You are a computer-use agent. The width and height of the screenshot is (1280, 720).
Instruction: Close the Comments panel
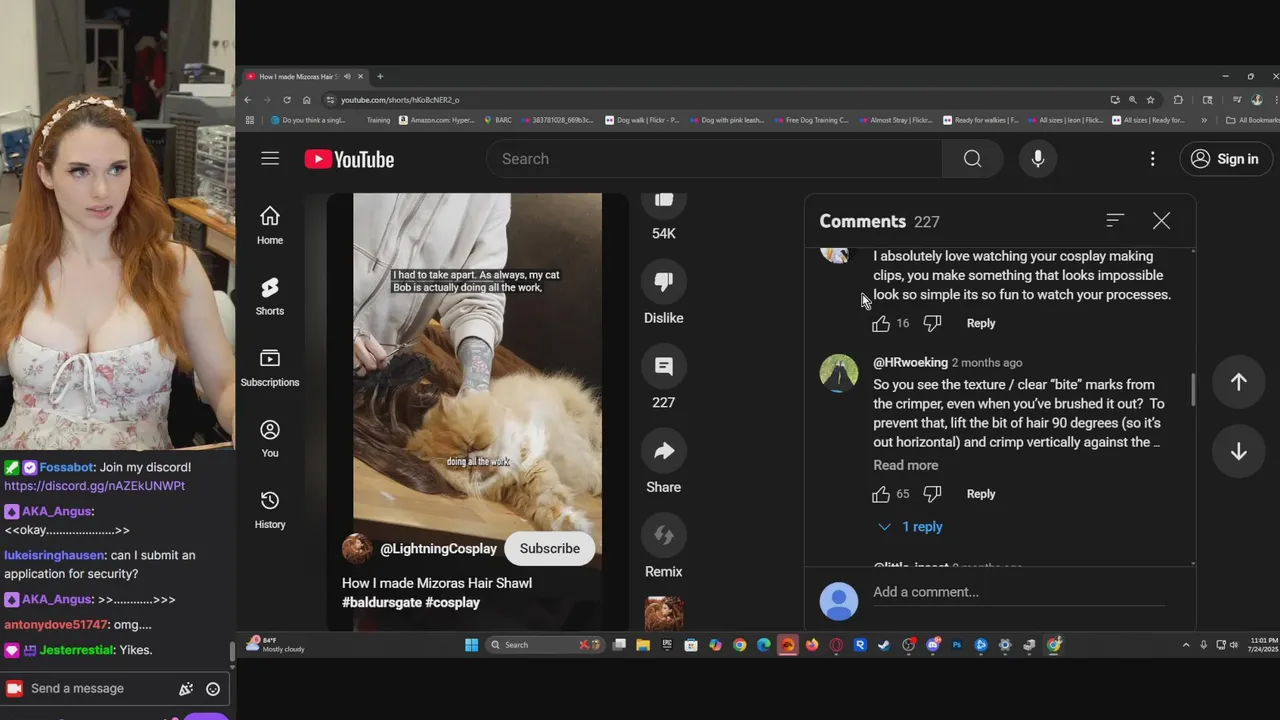pos(1161,221)
